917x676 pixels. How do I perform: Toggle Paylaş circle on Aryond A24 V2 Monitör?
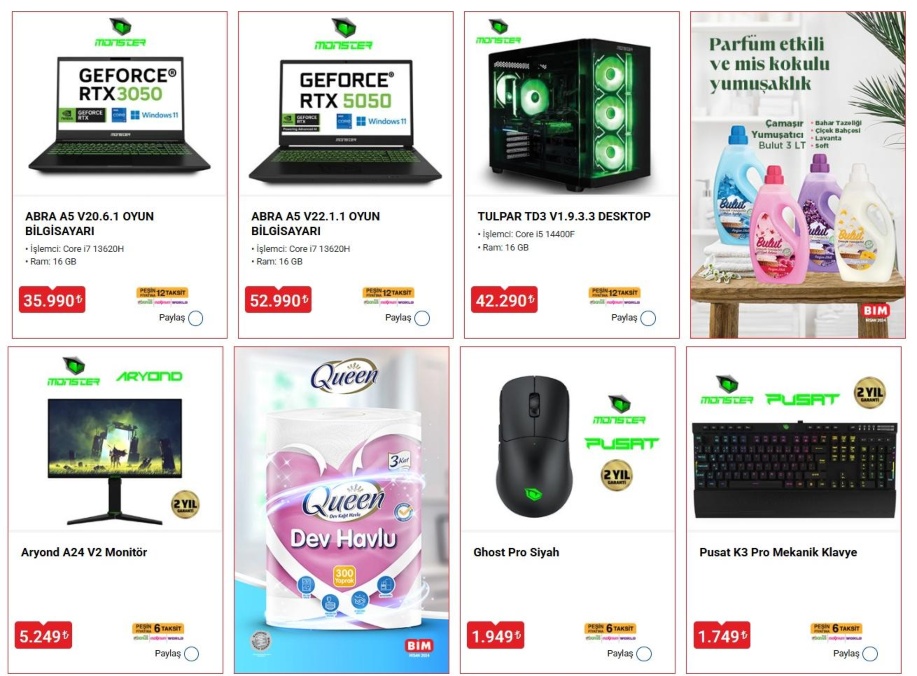pos(191,654)
